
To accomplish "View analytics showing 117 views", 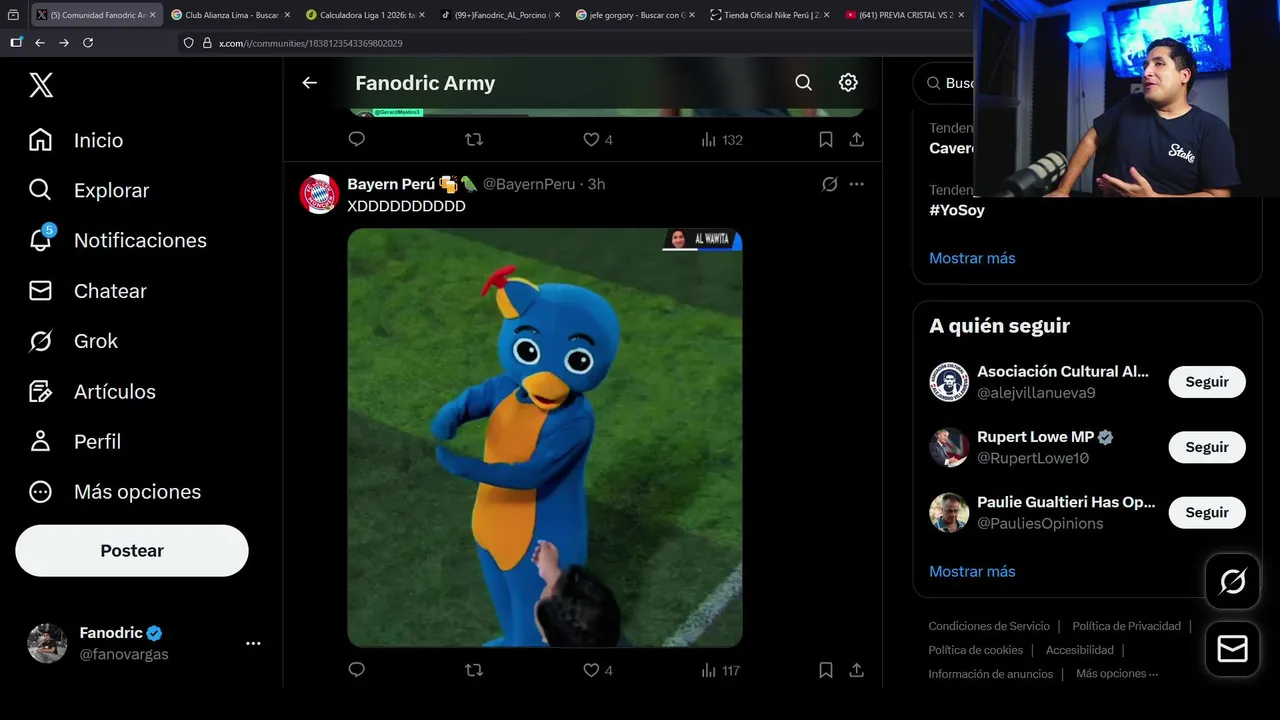I will coord(720,670).
